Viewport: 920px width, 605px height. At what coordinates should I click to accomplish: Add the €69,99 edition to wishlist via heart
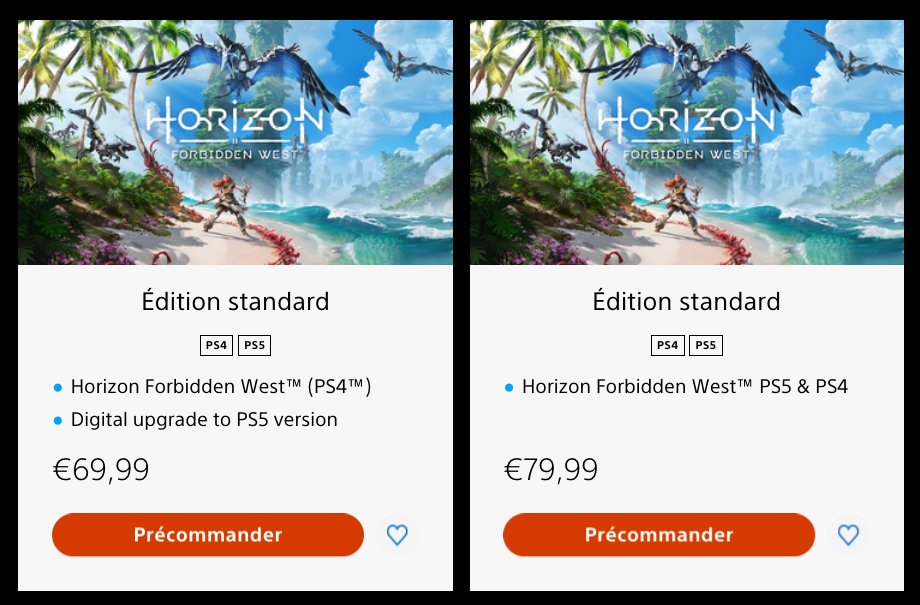pyautogui.click(x=397, y=535)
